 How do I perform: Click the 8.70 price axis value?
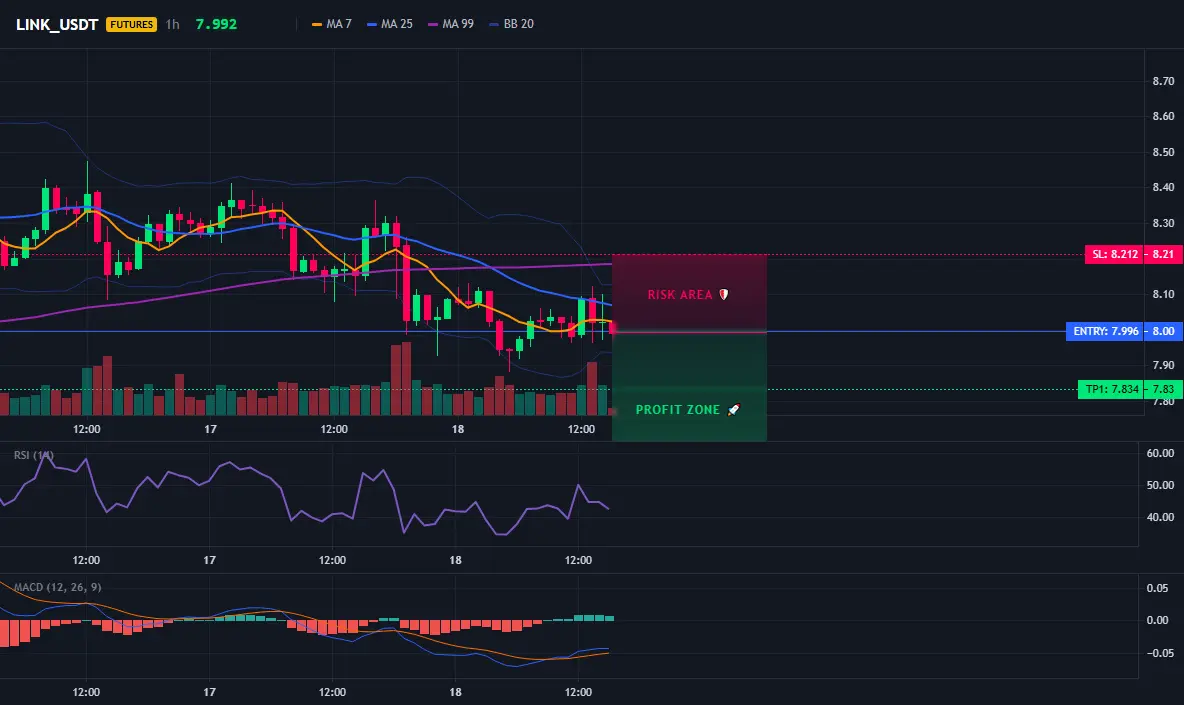(x=1163, y=81)
